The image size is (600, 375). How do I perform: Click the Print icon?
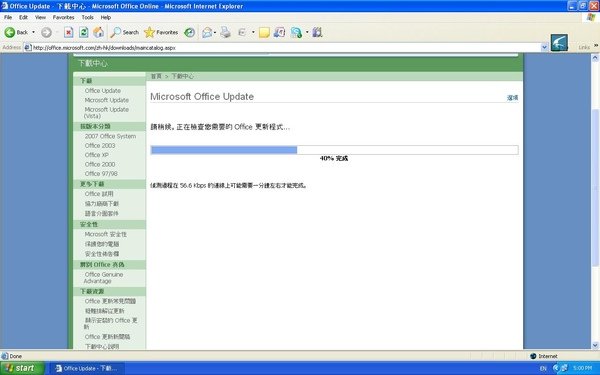click(x=225, y=33)
